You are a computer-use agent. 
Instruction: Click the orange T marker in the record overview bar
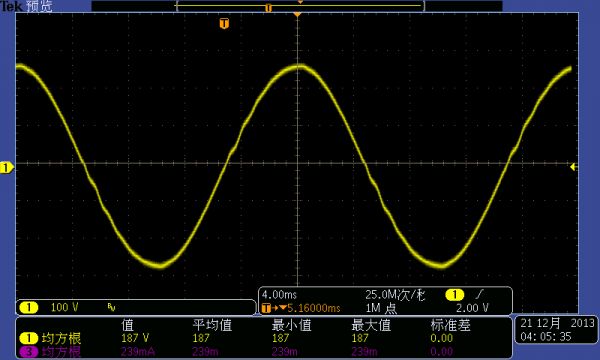269,8
